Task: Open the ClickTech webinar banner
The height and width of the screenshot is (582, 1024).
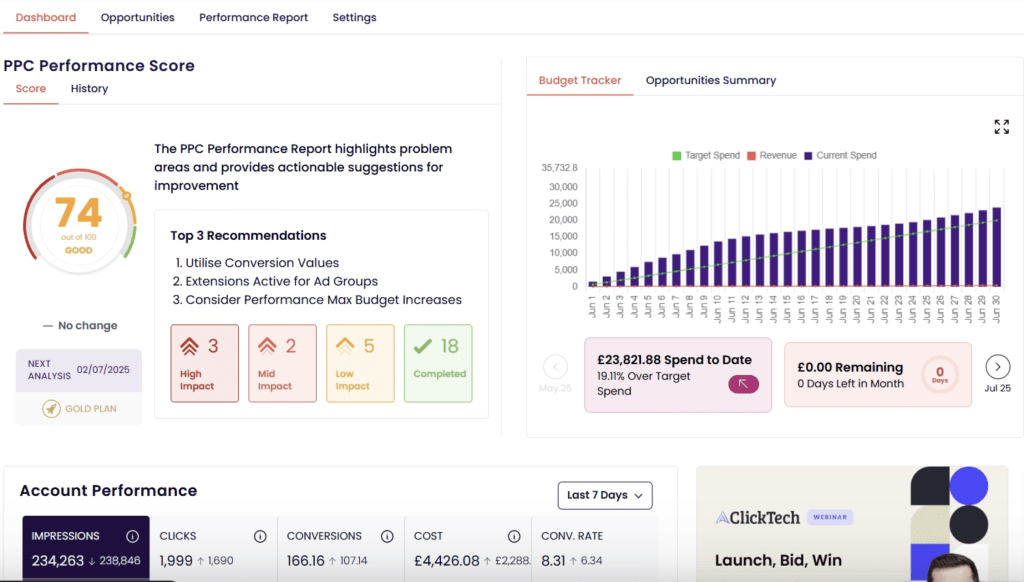Action: [x=852, y=524]
